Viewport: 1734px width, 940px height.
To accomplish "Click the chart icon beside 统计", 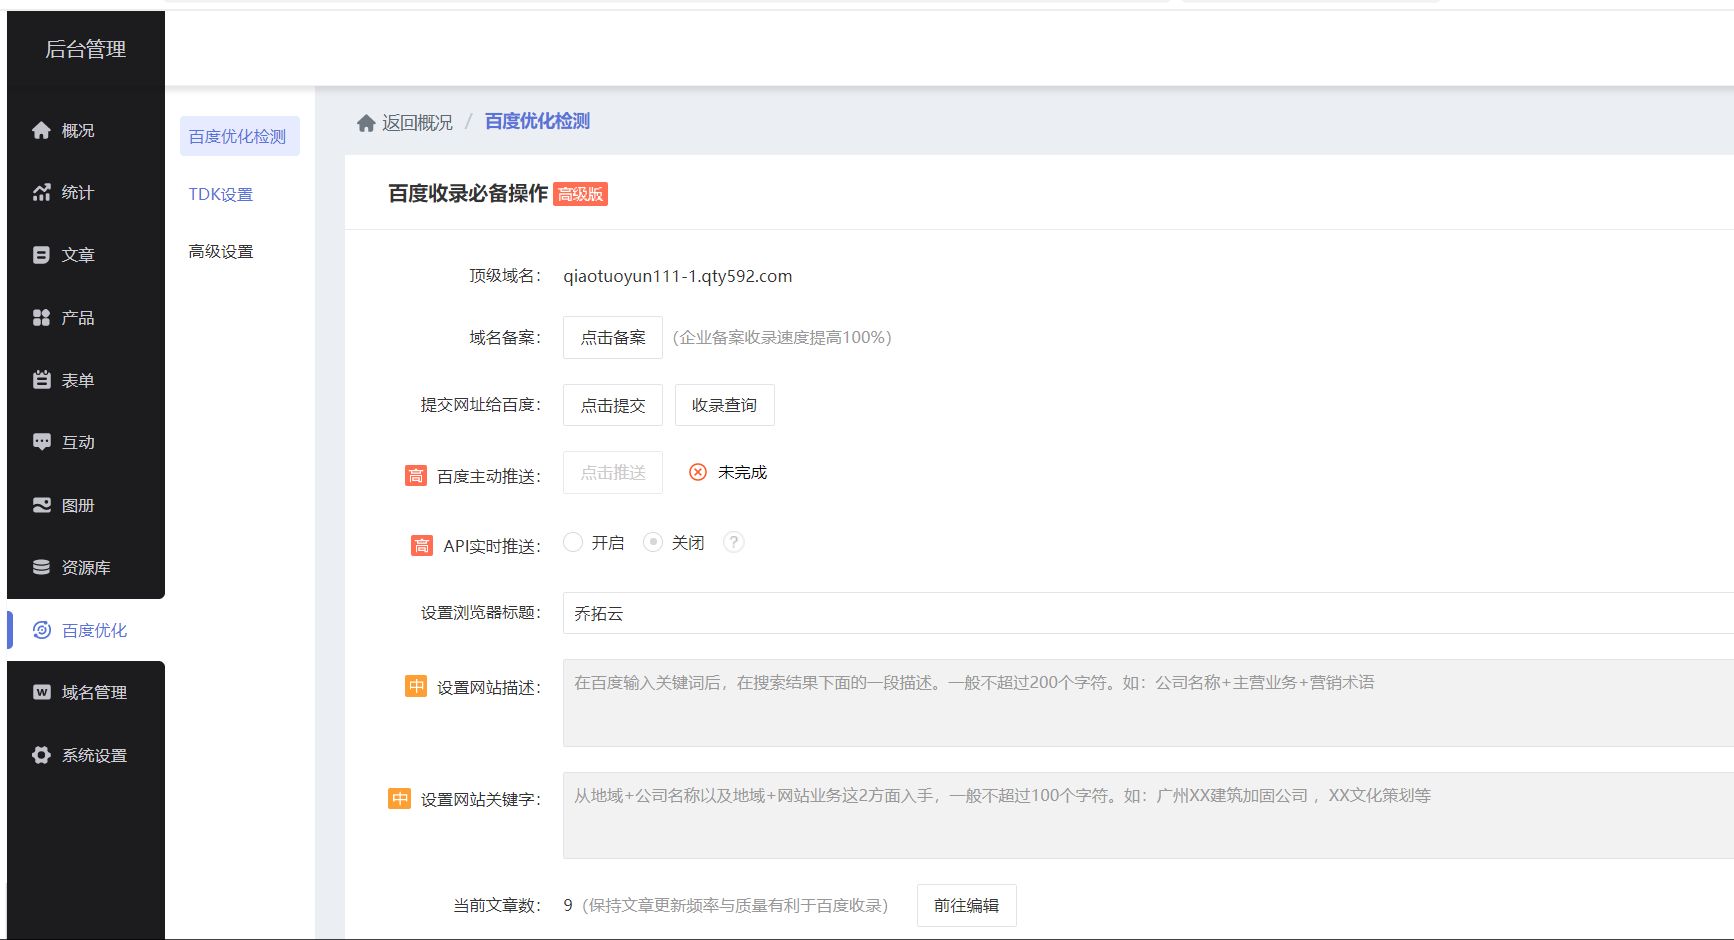I will point(41,192).
